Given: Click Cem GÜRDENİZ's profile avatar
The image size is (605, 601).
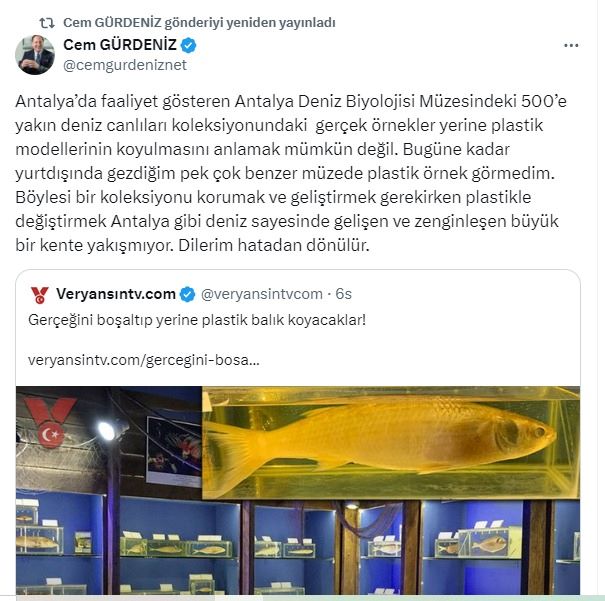Looking at the screenshot, I should (x=35, y=55).
